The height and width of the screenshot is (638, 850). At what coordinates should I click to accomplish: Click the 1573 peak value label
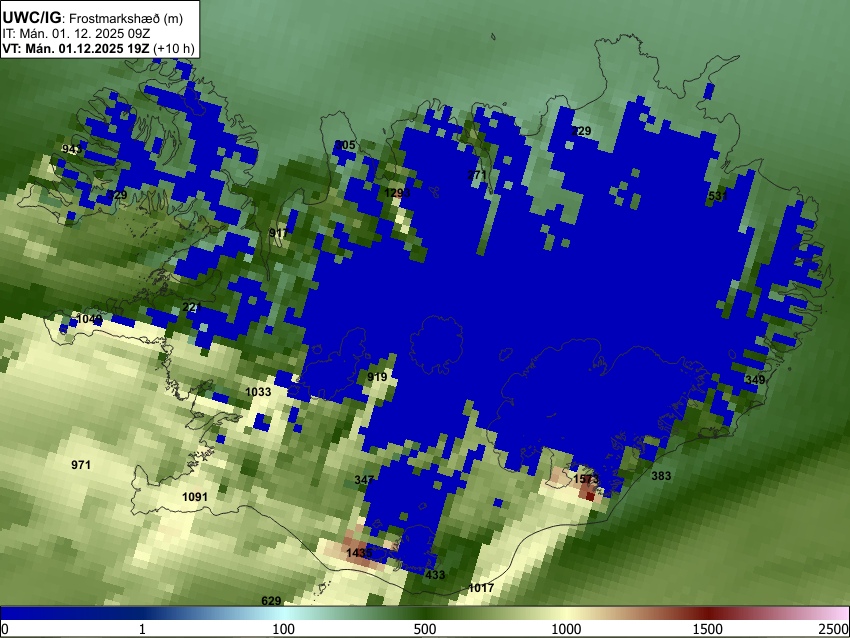click(x=586, y=479)
